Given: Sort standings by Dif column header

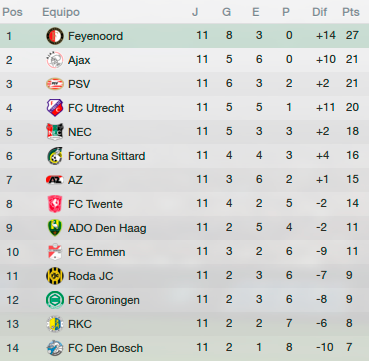Looking at the screenshot, I should click(320, 12).
